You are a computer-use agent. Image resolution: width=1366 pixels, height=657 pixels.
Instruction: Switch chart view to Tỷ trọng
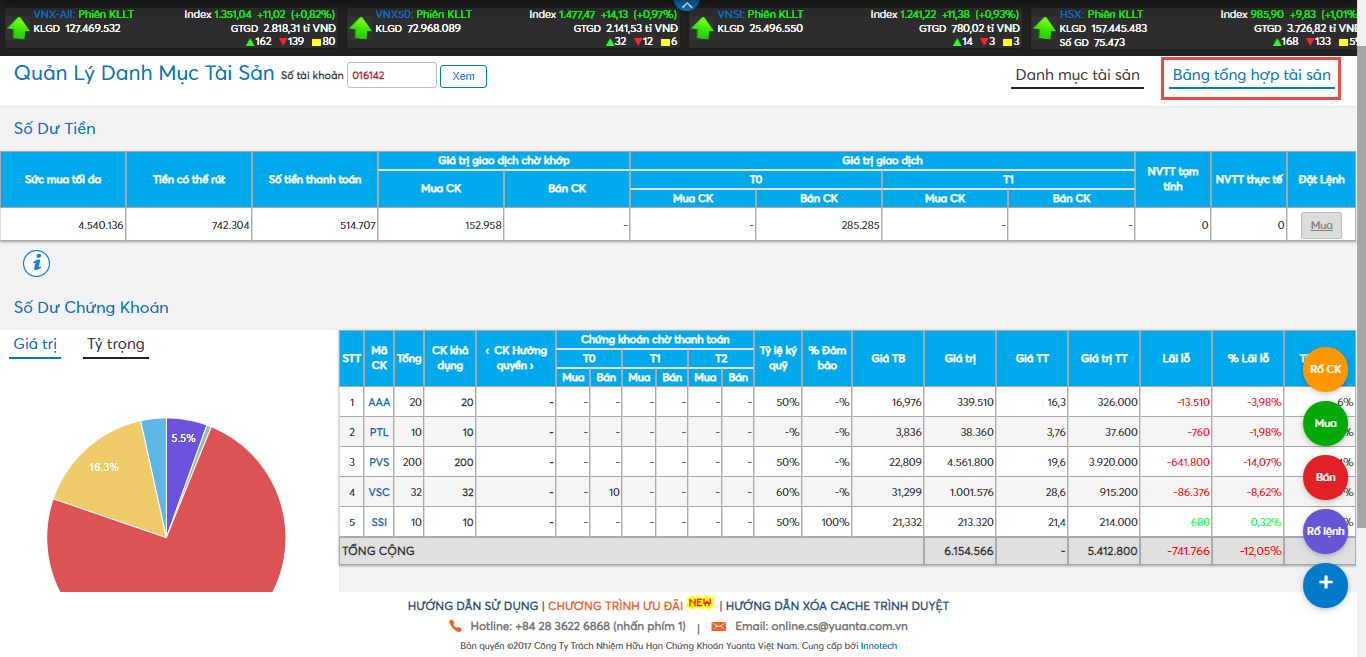[116, 344]
